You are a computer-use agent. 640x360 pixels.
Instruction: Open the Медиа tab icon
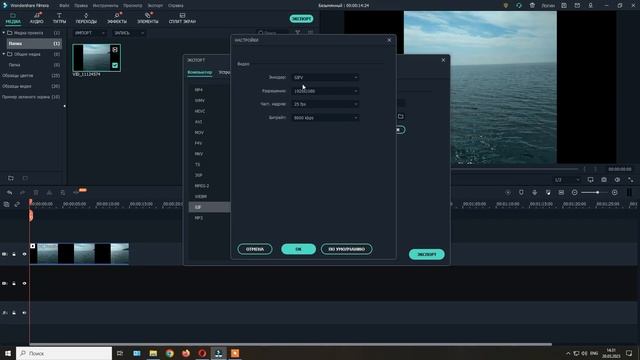(x=13, y=18)
